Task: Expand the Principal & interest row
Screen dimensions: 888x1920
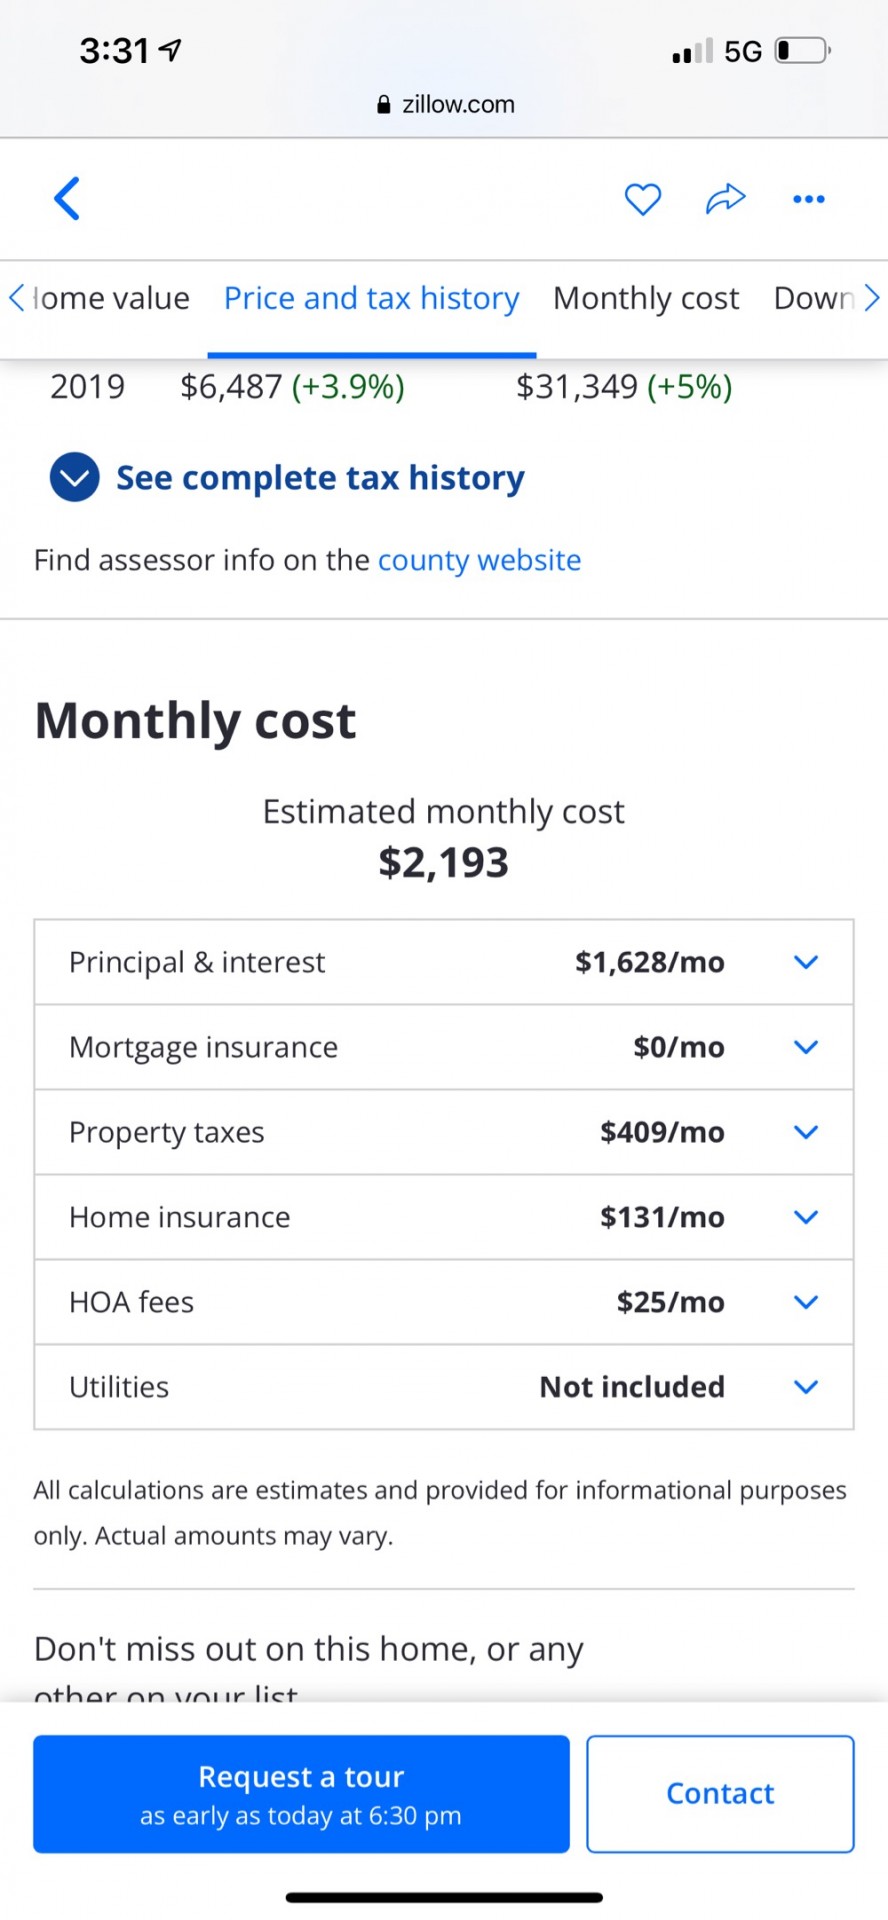Action: 444,962
